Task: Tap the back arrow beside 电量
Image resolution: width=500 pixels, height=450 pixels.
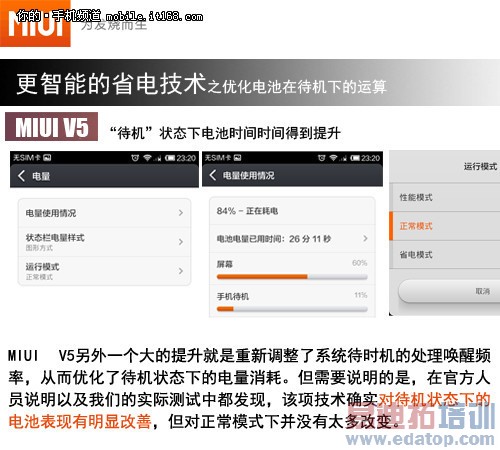Action: click(22, 176)
